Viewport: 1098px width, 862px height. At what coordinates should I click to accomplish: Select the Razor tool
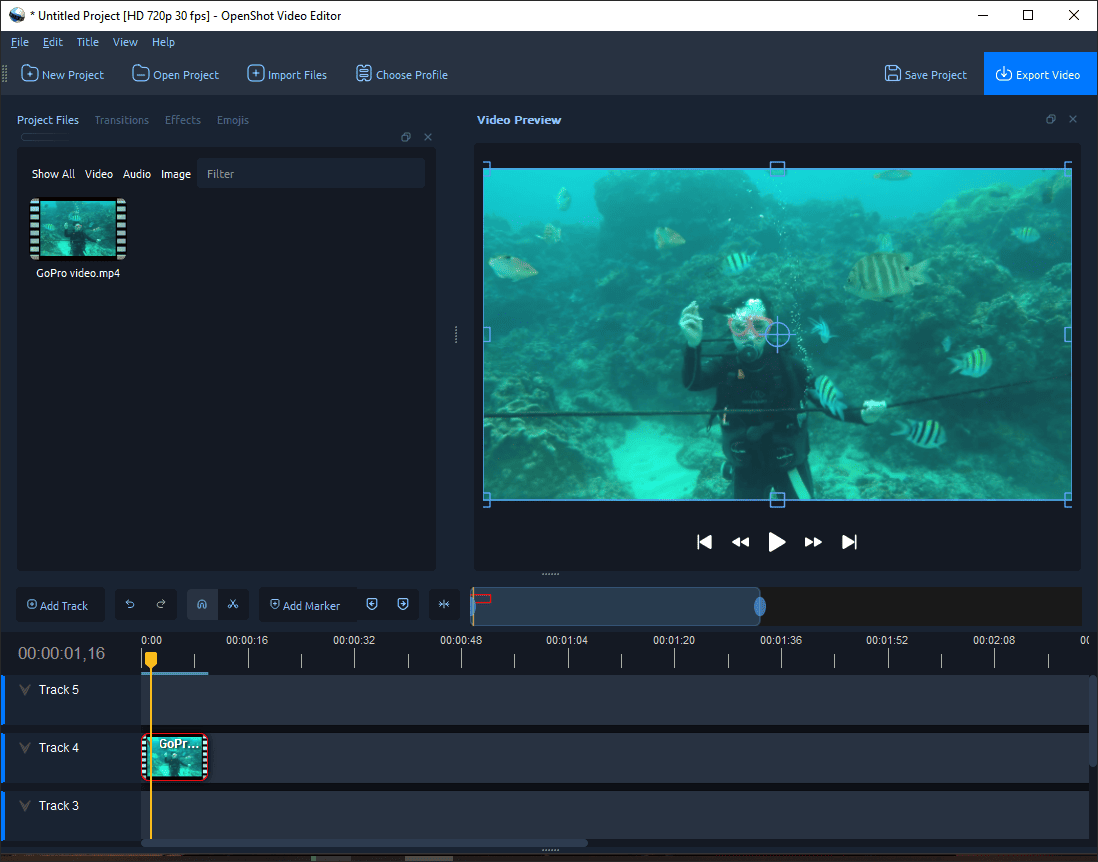point(233,604)
